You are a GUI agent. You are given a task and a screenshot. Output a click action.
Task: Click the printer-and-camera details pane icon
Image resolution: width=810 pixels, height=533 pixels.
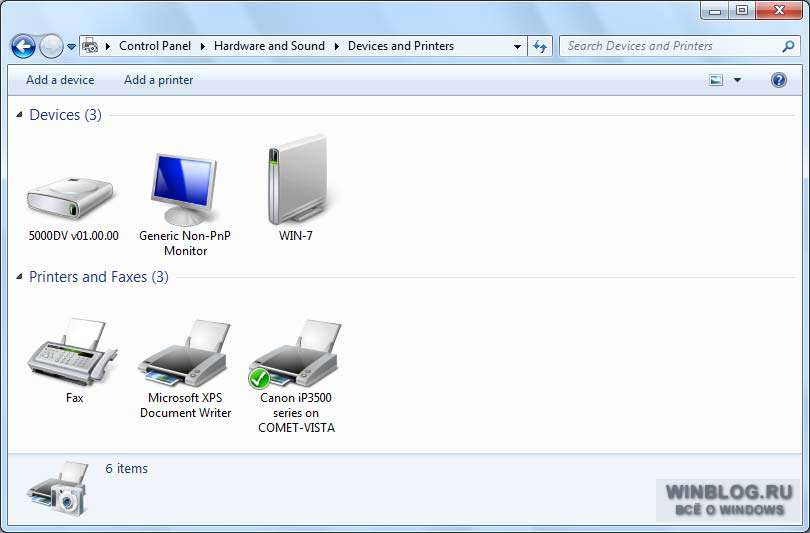59,489
